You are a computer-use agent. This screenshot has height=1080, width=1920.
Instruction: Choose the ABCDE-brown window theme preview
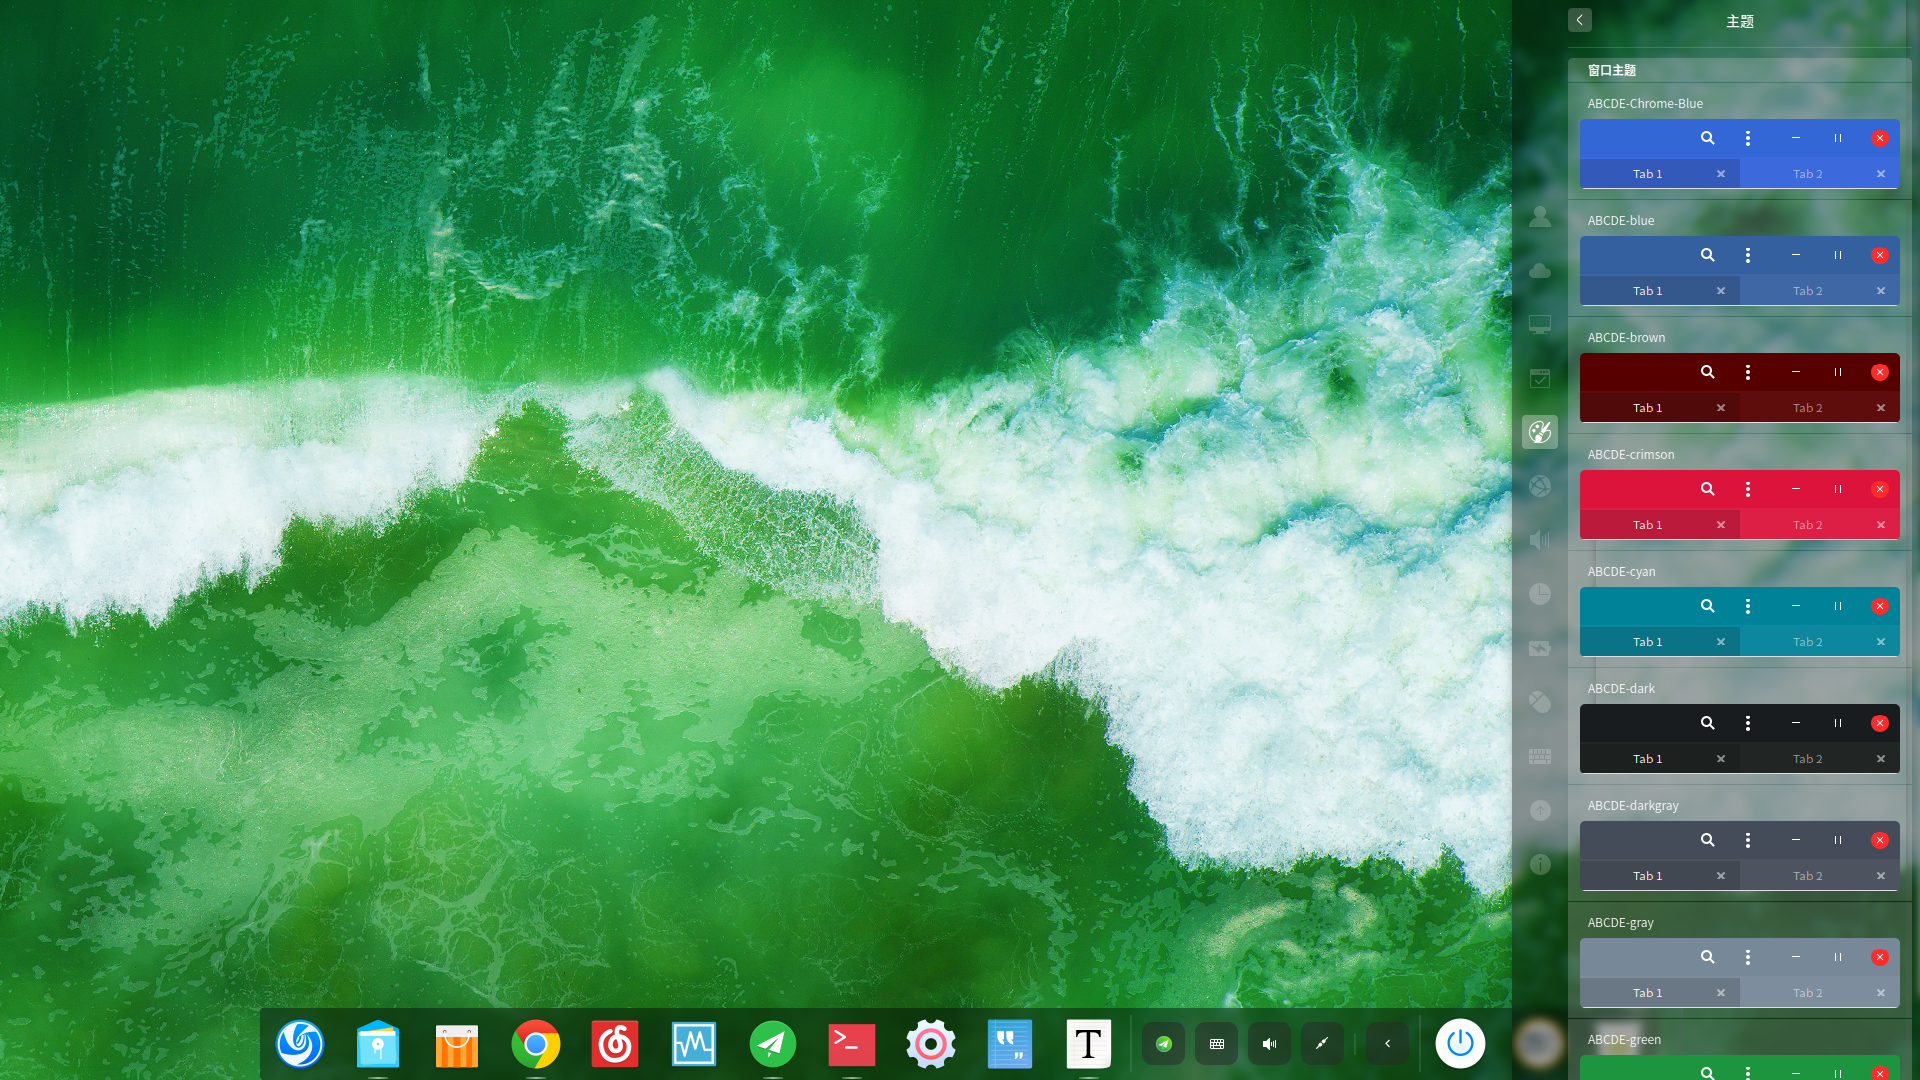pyautogui.click(x=1740, y=388)
